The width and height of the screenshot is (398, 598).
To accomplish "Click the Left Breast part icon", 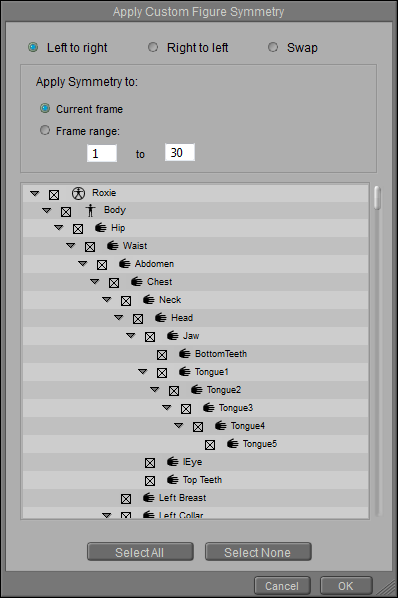I will tap(148, 498).
